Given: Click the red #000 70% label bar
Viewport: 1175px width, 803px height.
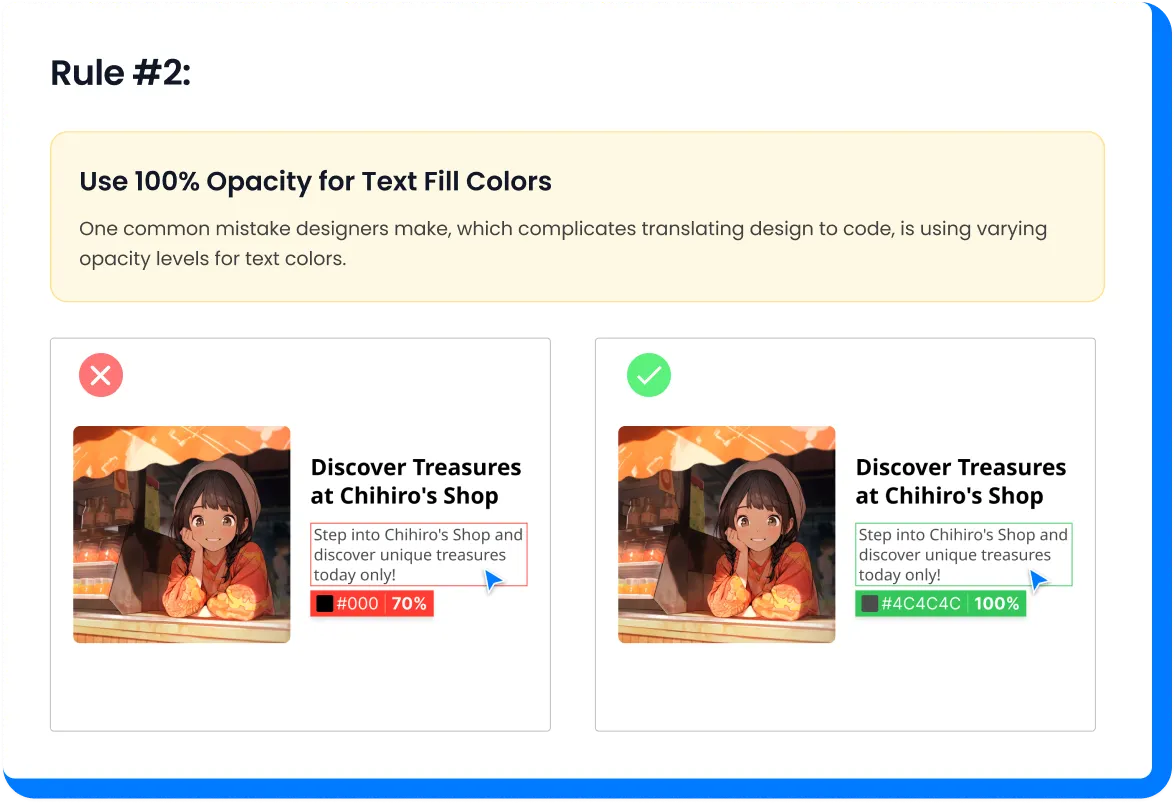Looking at the screenshot, I should tap(372, 604).
